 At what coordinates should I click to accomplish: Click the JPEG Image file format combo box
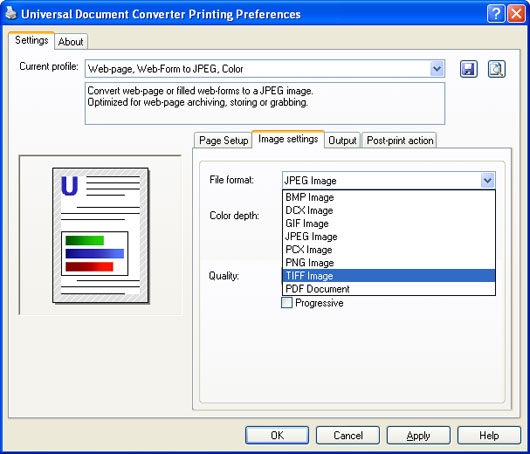coord(389,180)
